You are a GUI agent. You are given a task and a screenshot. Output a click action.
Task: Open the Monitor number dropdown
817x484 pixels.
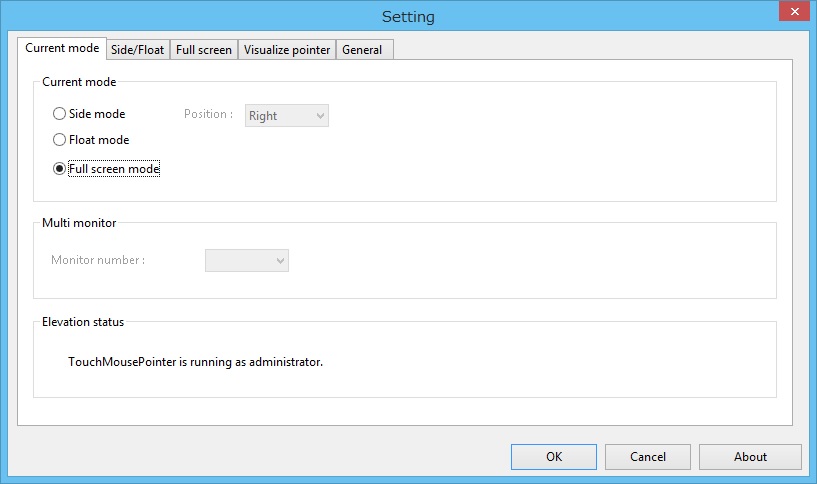coord(247,261)
